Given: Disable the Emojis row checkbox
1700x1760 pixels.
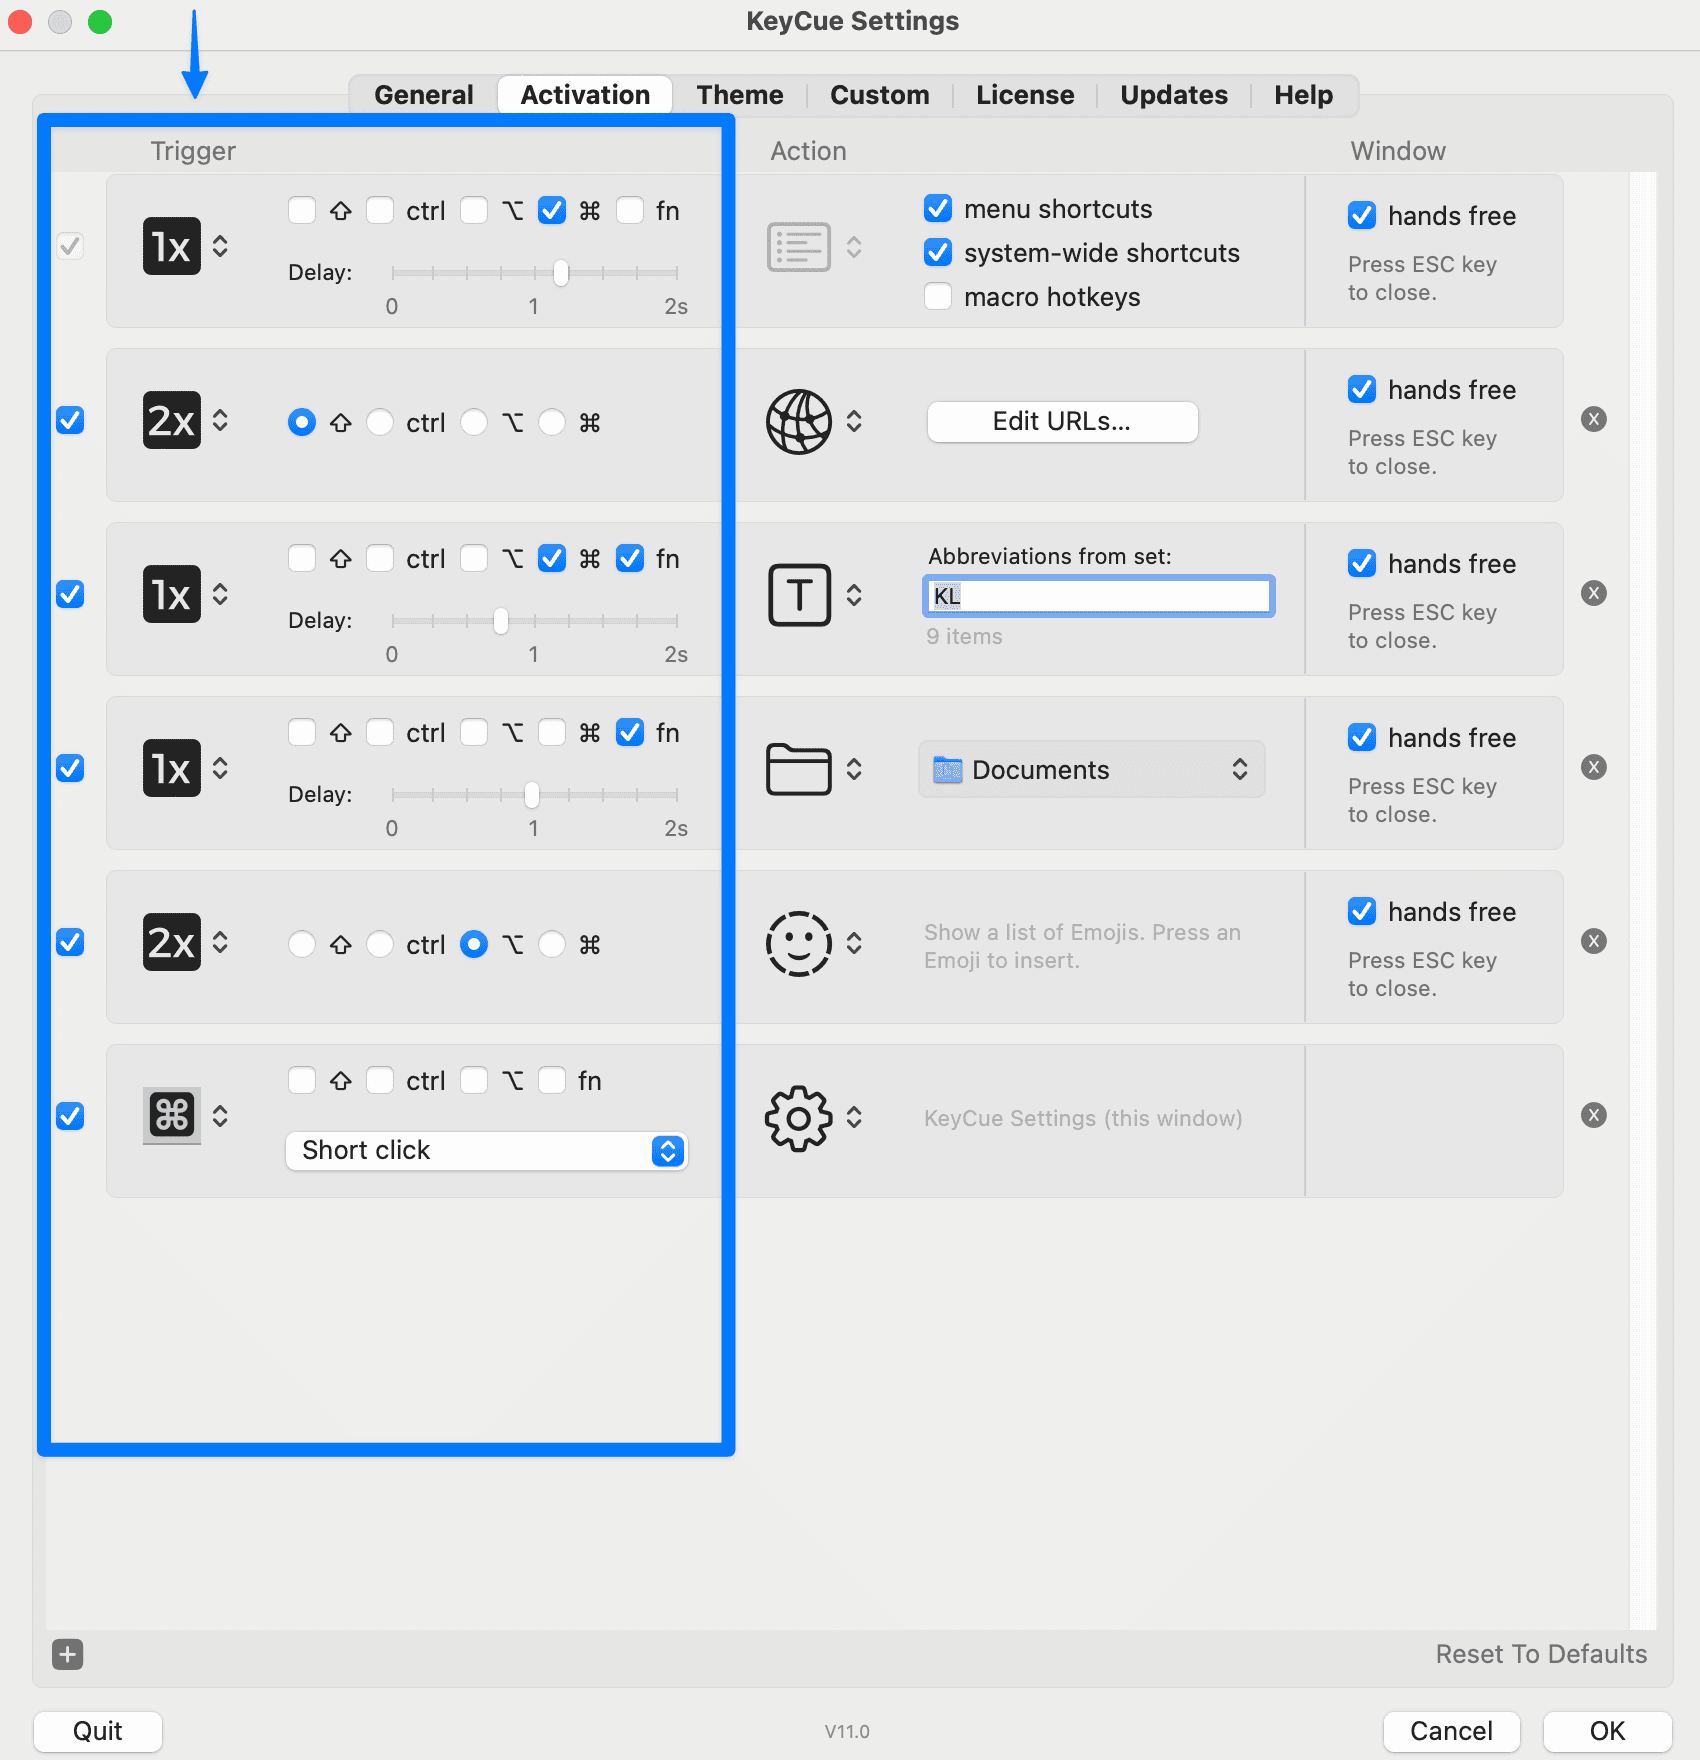Looking at the screenshot, I should [x=70, y=942].
